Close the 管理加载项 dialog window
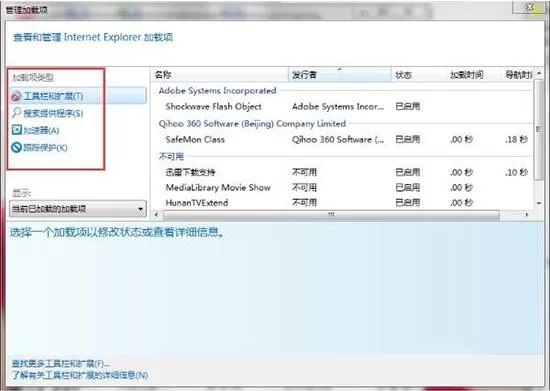Image resolution: width=550 pixels, height=391 pixels. [x=529, y=7]
